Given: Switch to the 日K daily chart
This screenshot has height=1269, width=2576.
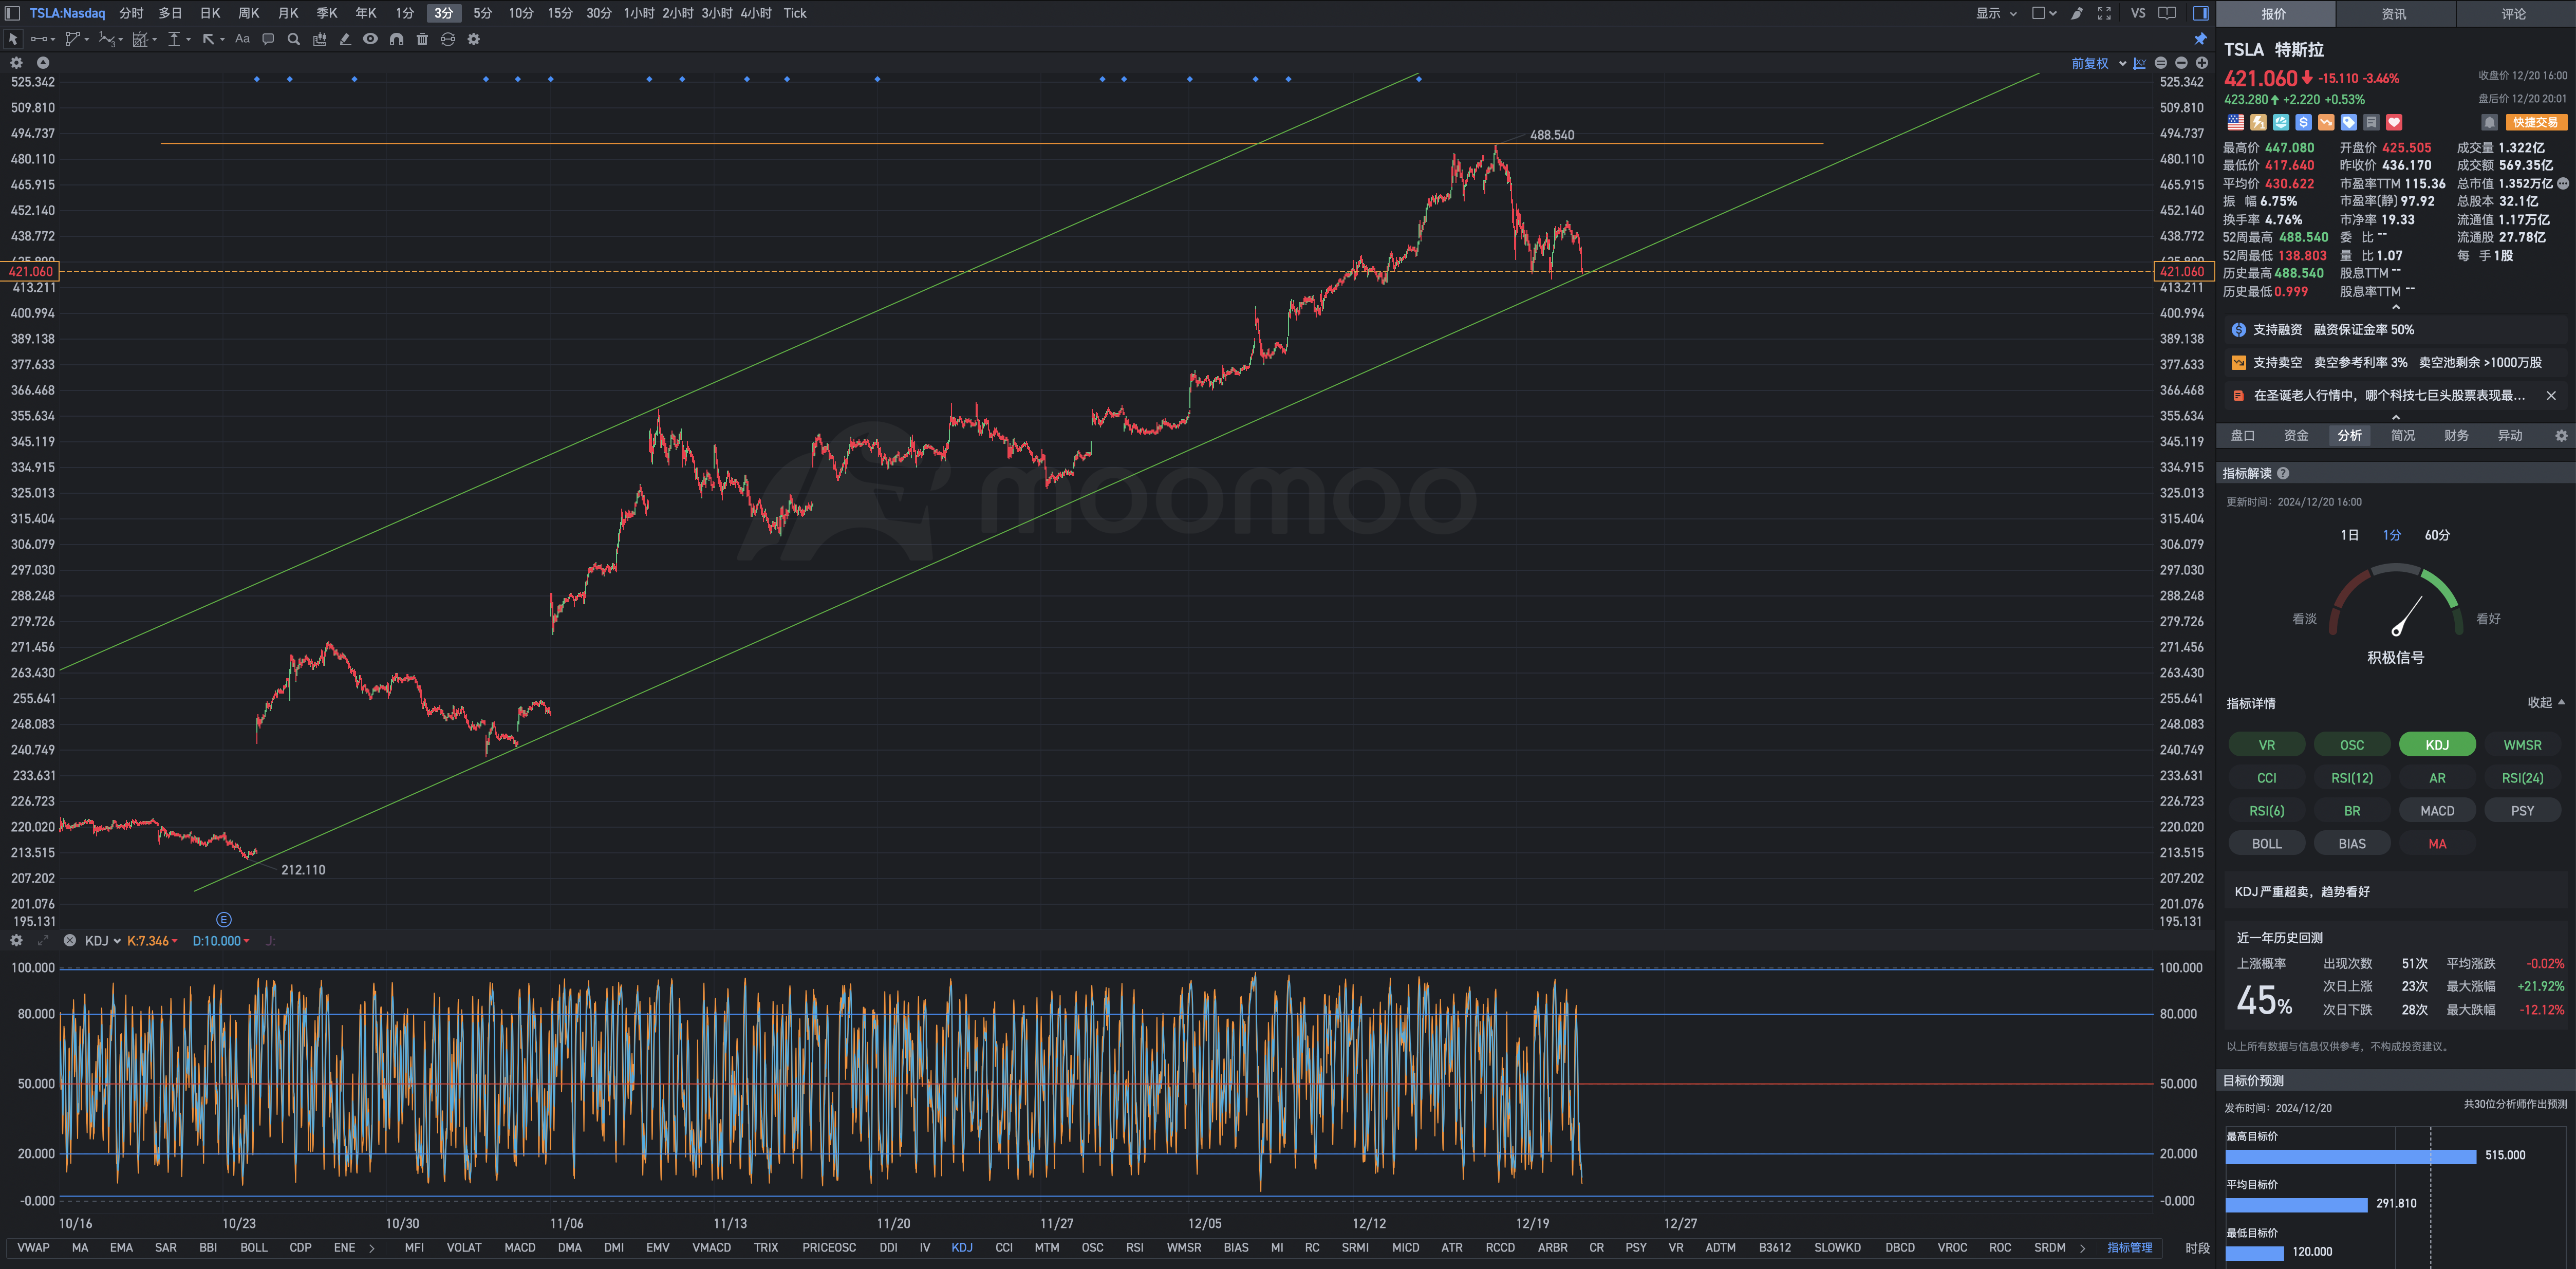Looking at the screenshot, I should click(210, 13).
